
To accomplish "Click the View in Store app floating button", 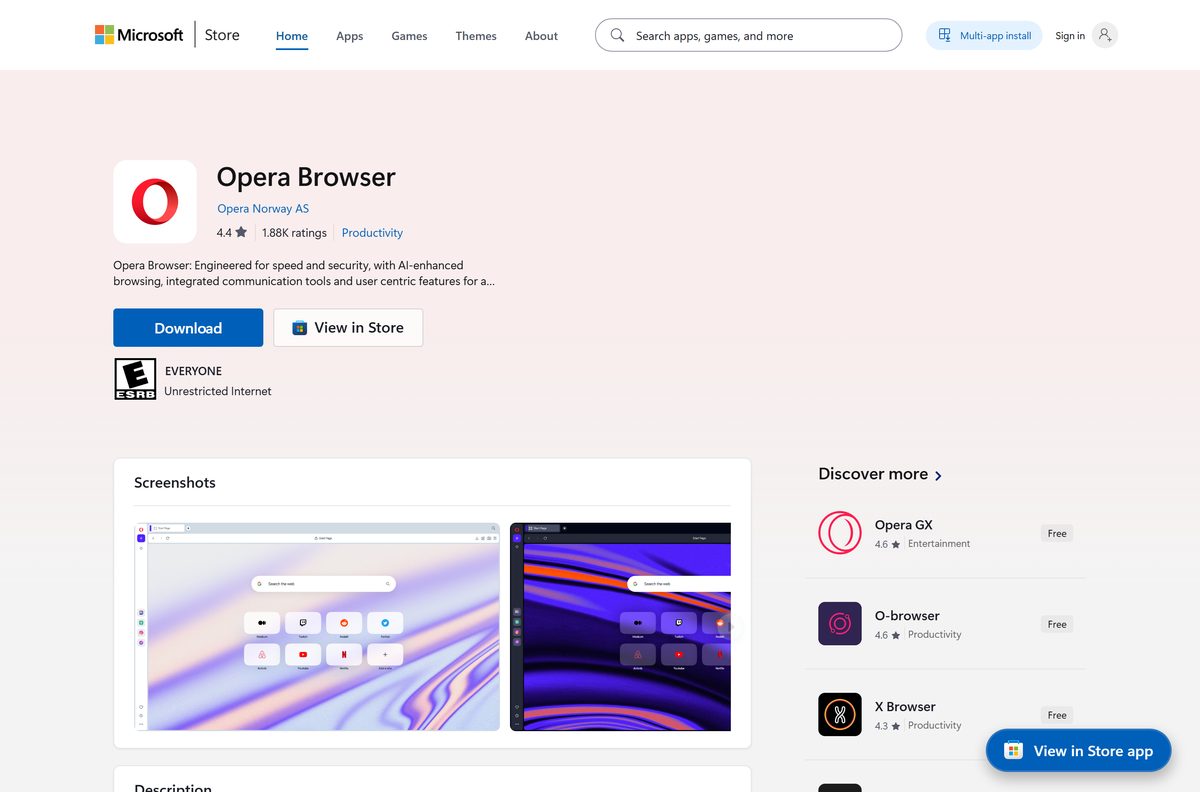I will 1078,751.
